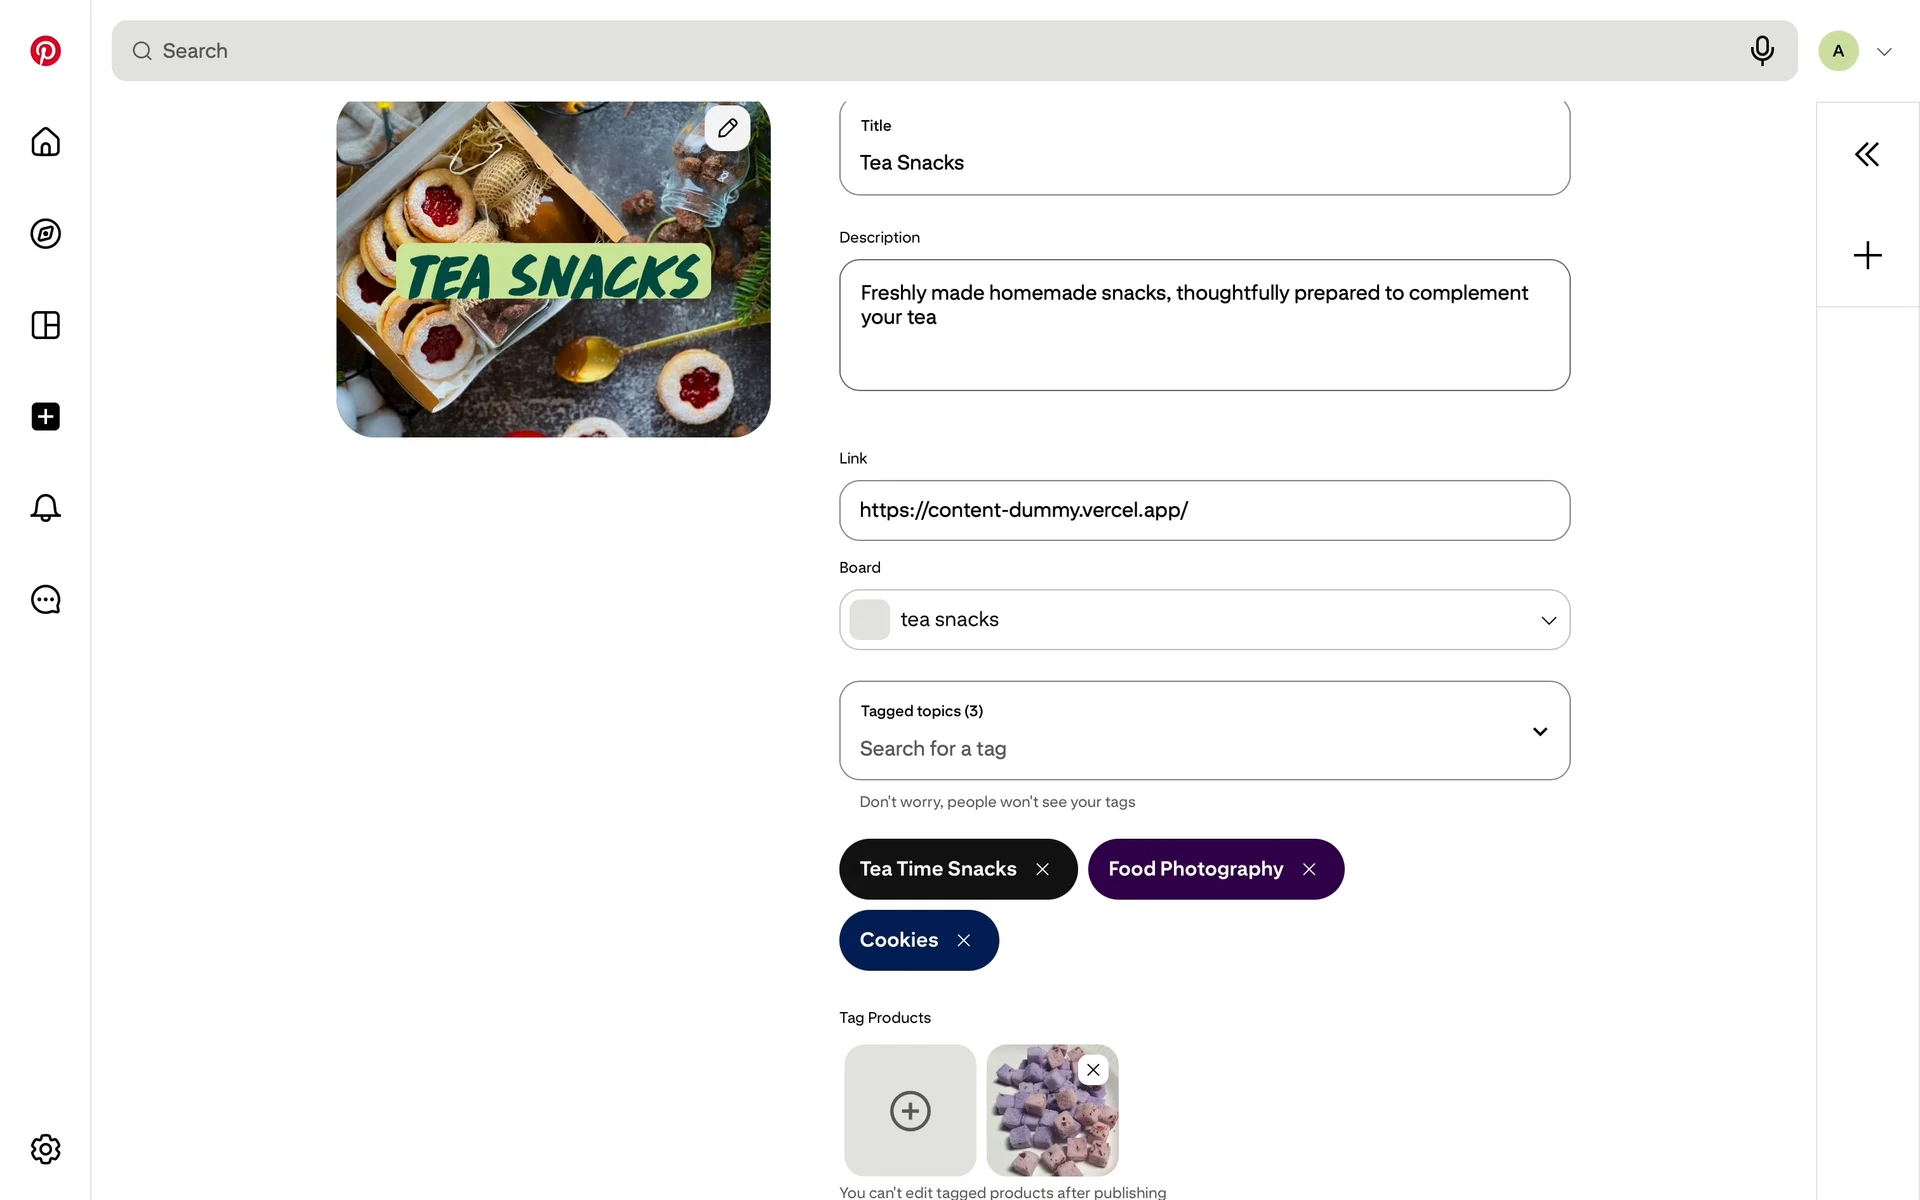The height and width of the screenshot is (1200, 1920).
Task: Expand the tea snacks board dropdown
Action: tap(1548, 620)
